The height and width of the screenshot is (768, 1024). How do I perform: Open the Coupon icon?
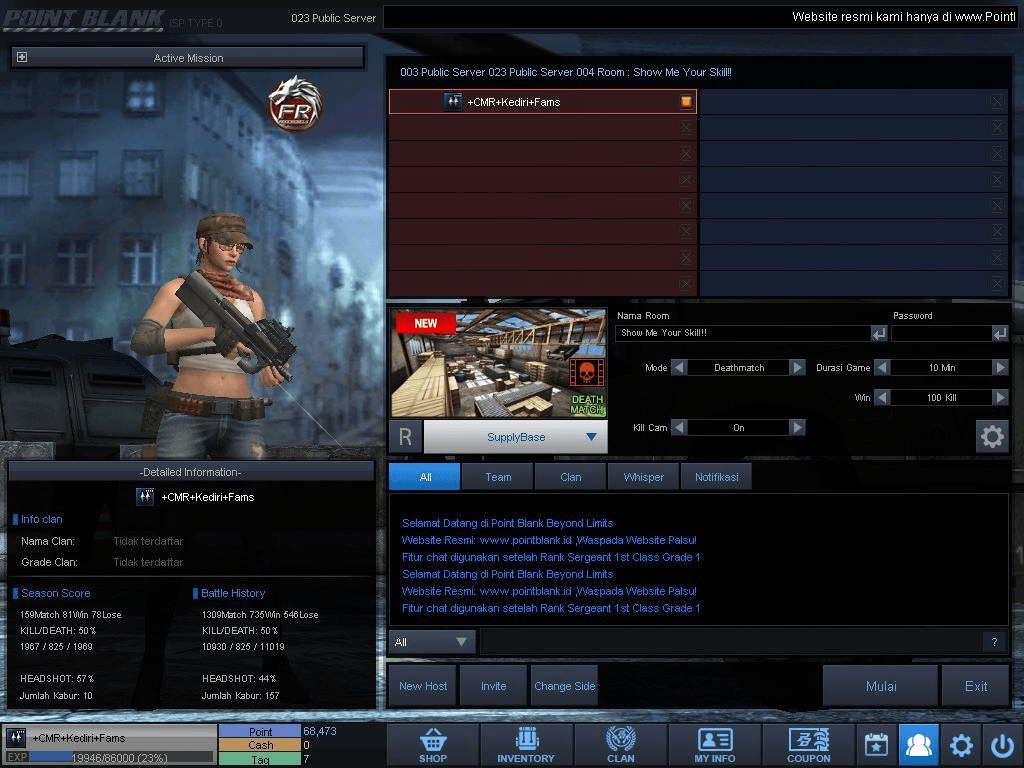(808, 744)
